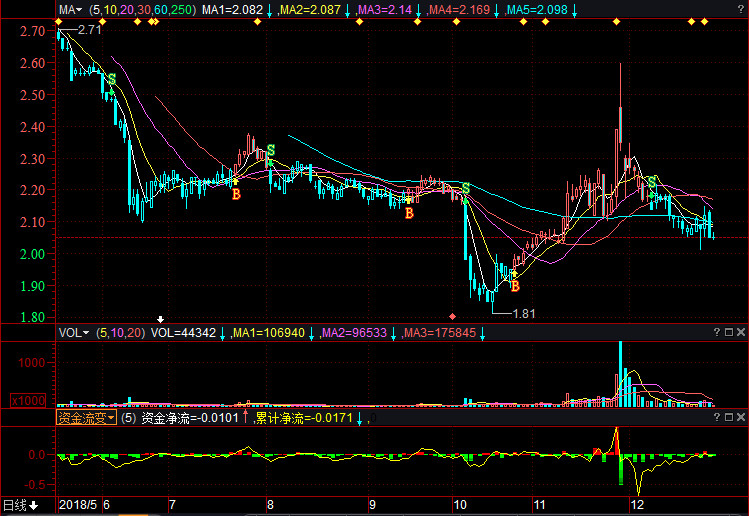Click the MA parameters (5,10,20,30,60,250)
749x516 pixels.
[142, 10]
